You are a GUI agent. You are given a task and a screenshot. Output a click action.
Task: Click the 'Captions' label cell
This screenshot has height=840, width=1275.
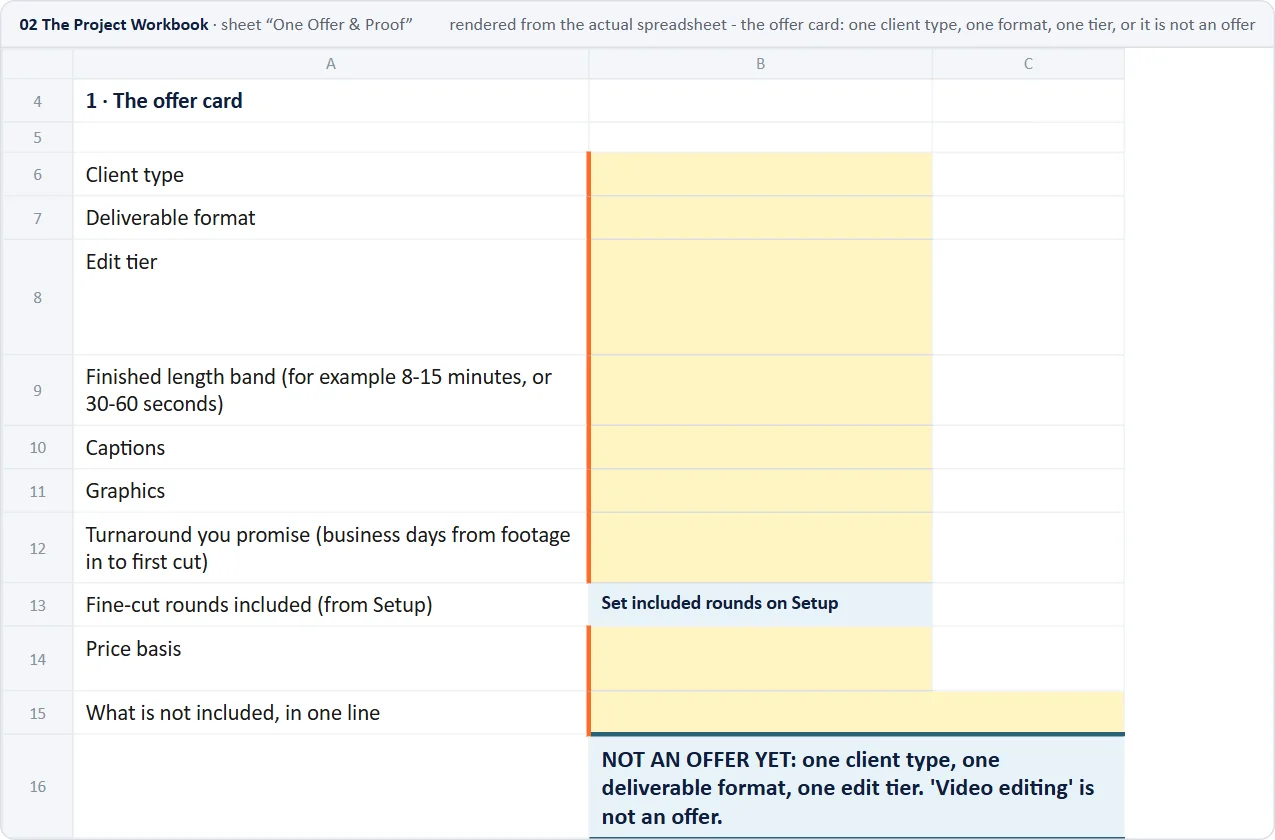(331, 448)
